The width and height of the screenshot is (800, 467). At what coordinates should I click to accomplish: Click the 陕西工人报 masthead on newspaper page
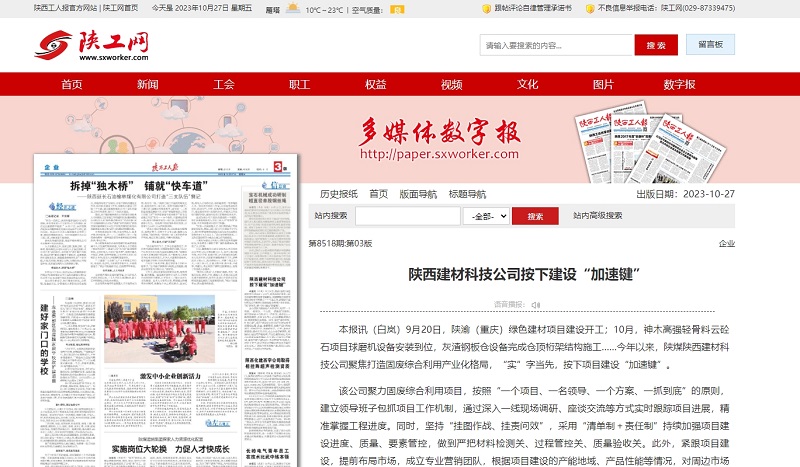[x=165, y=167]
